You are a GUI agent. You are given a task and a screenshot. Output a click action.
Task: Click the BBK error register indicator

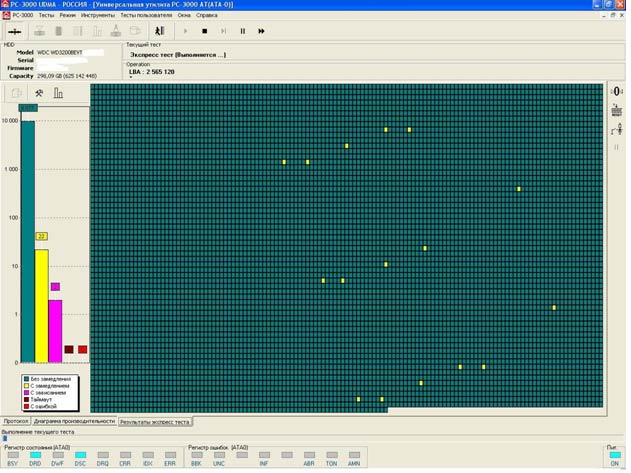pos(197,455)
